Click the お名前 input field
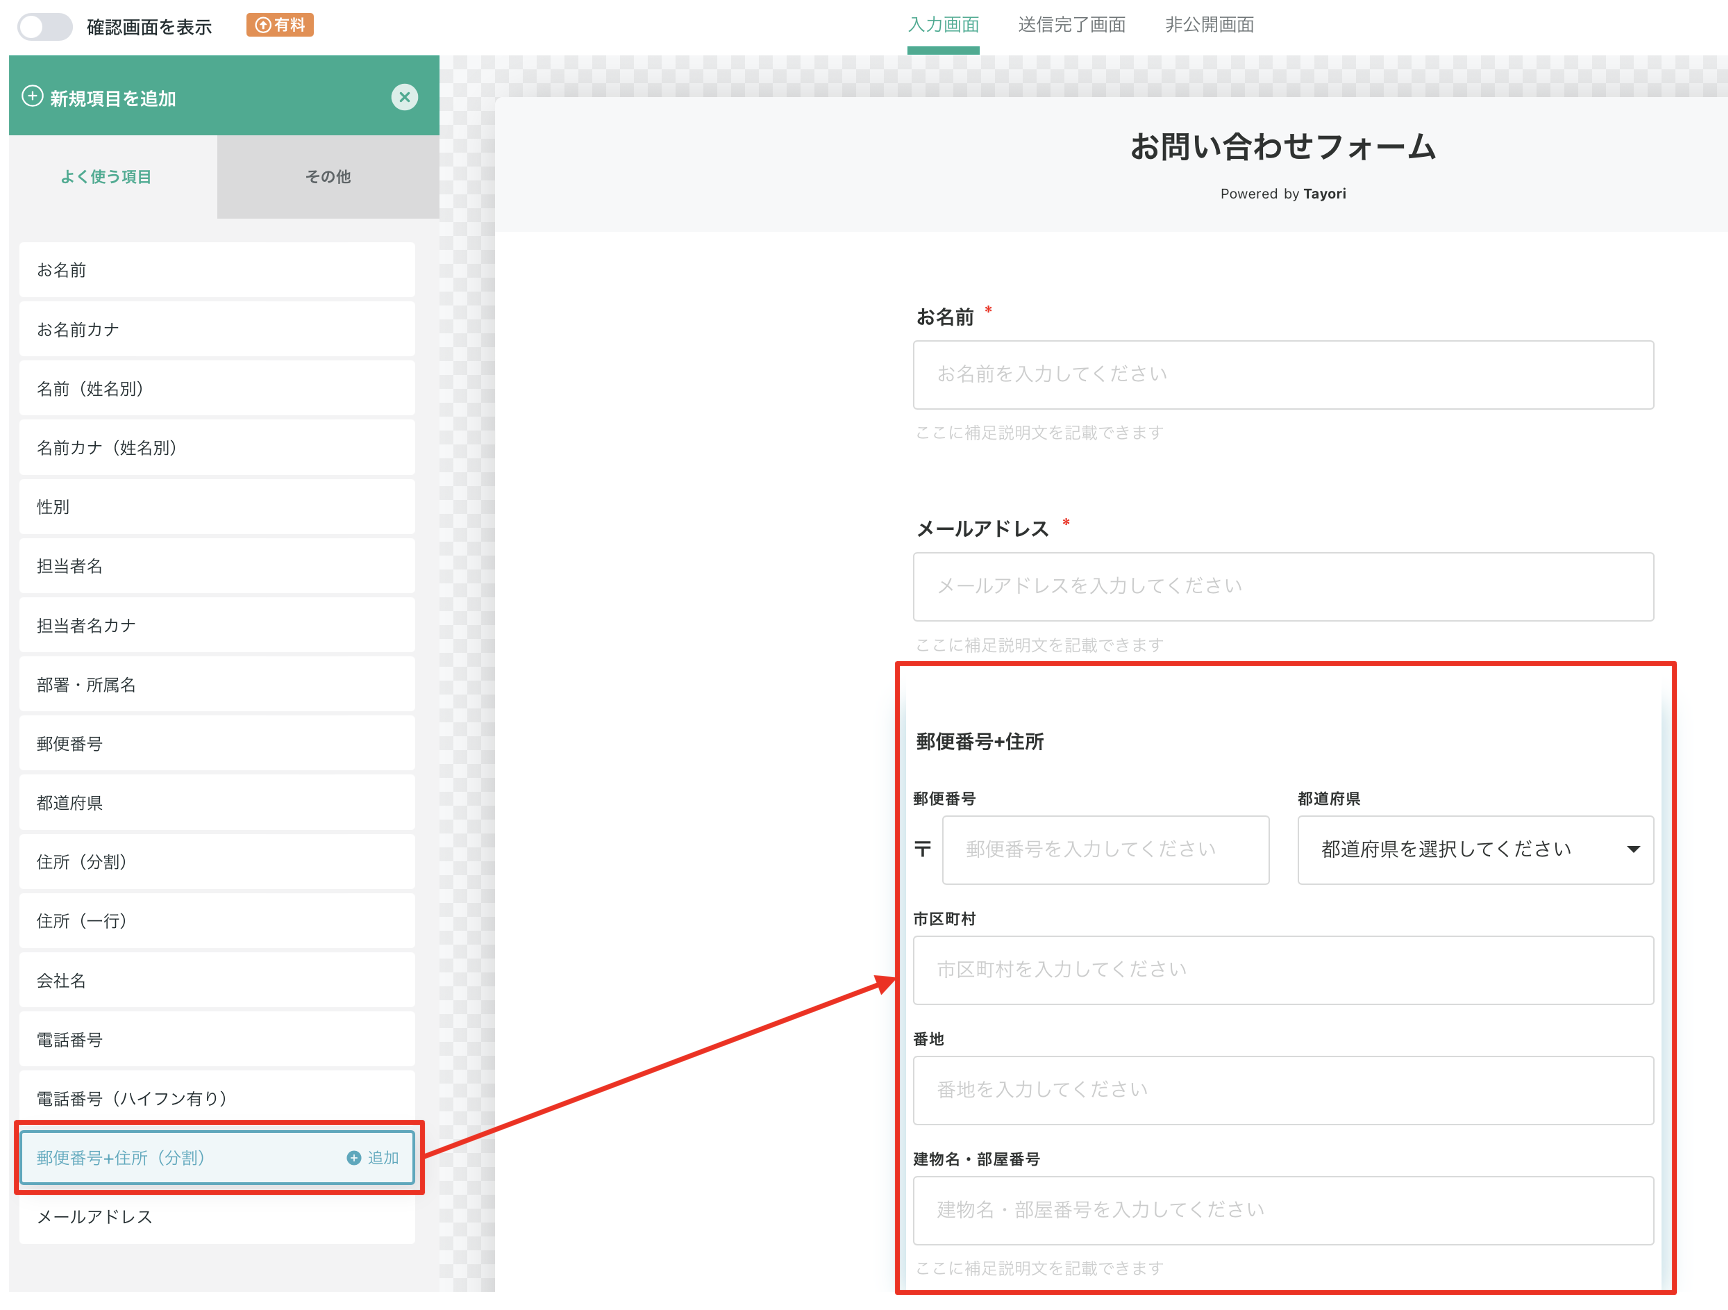Image resolution: width=1728 pixels, height=1310 pixels. 1283,375
